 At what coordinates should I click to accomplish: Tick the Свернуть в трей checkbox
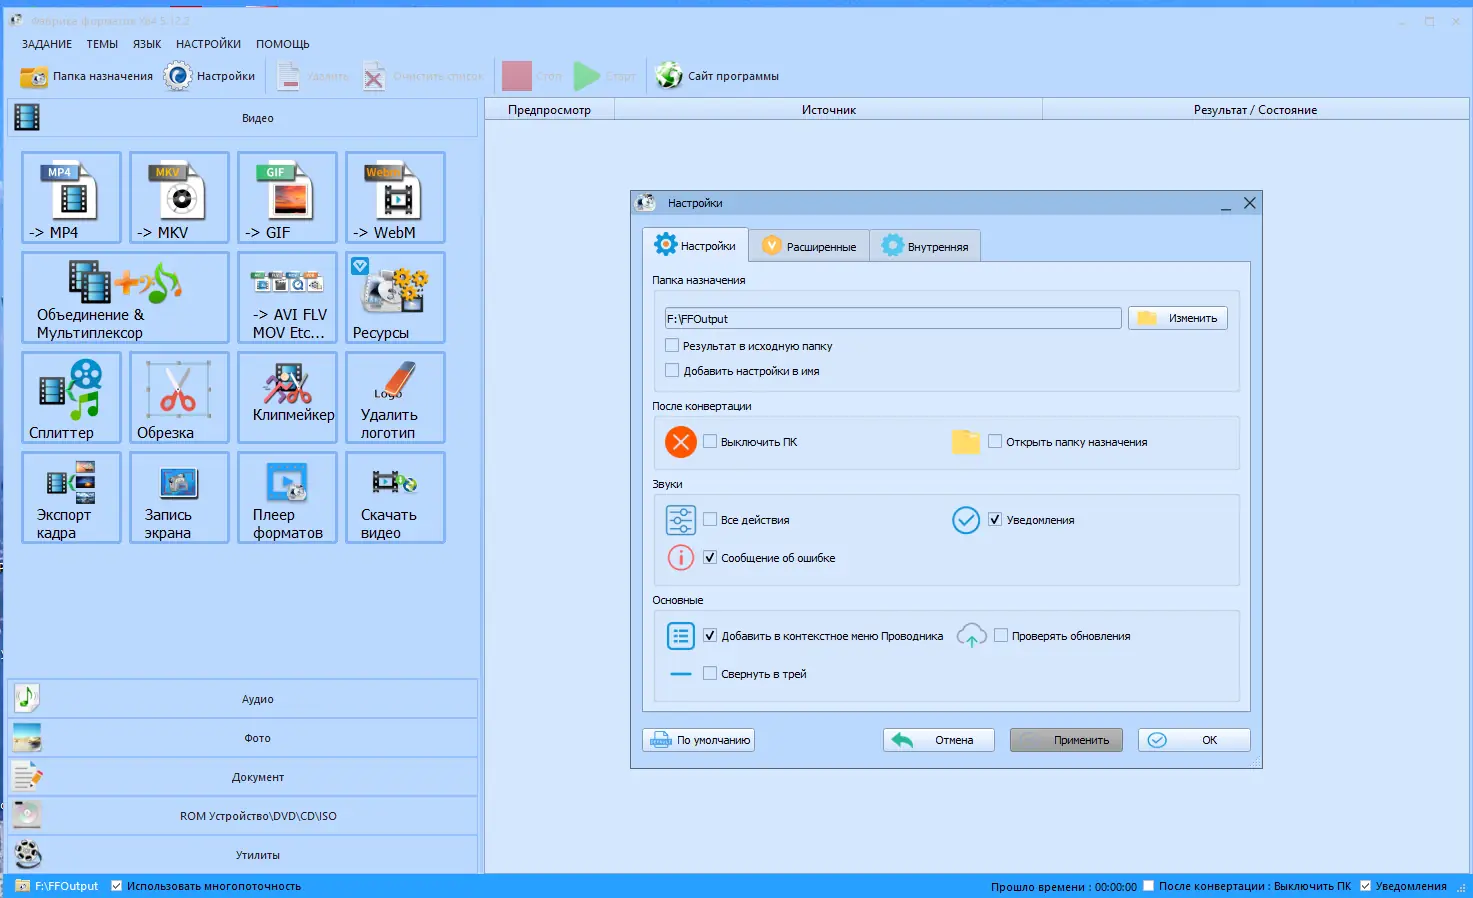click(x=710, y=674)
